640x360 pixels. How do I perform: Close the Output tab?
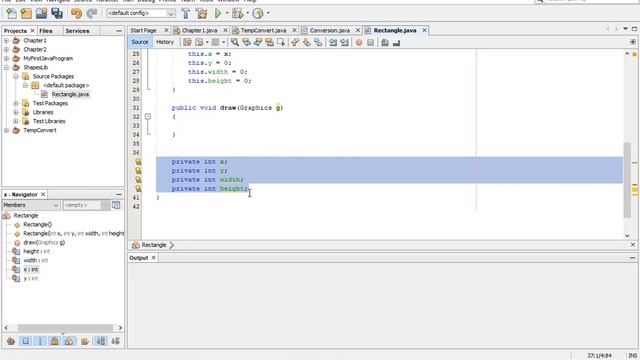pos(153,258)
